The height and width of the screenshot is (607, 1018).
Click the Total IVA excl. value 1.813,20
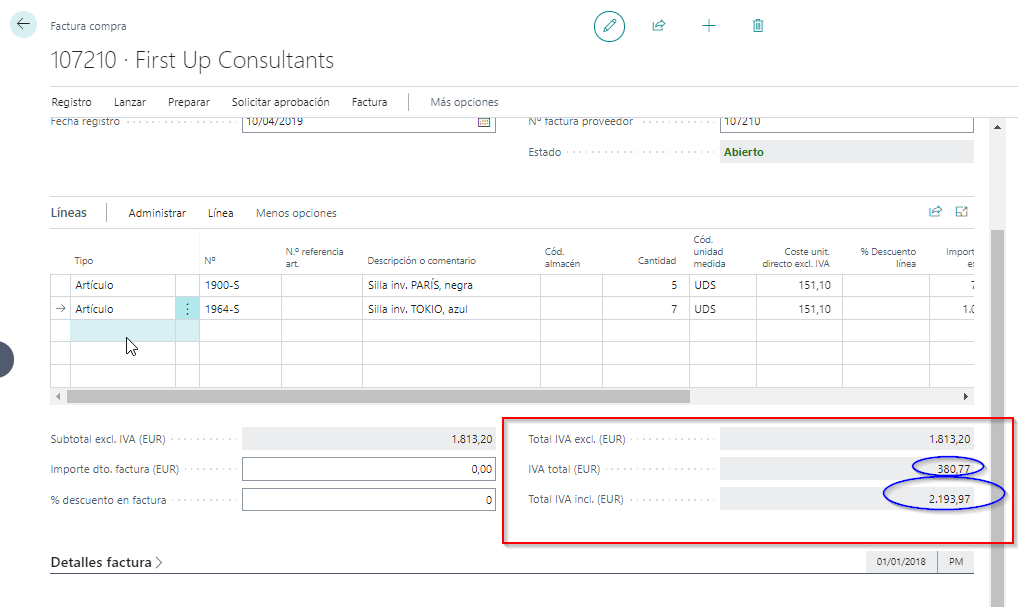[x=950, y=439]
